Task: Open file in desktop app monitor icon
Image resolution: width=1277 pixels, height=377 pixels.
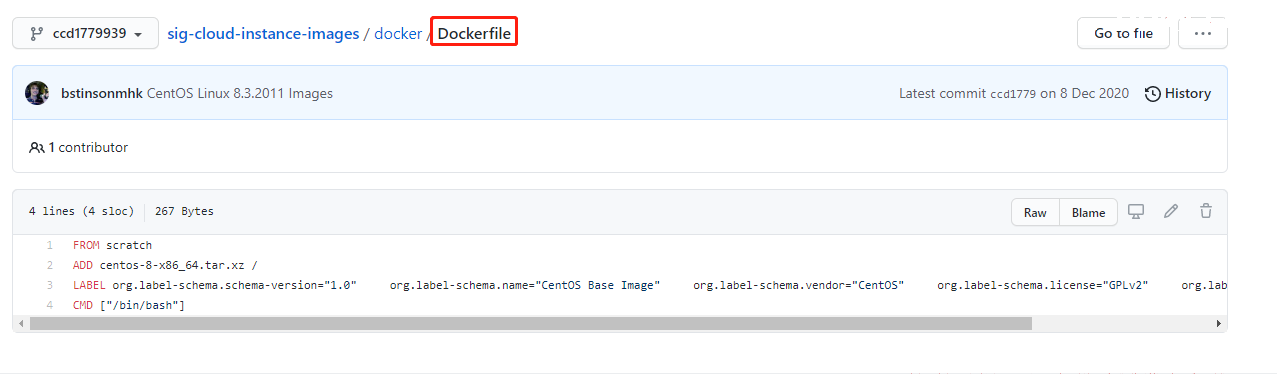Action: click(x=1136, y=211)
